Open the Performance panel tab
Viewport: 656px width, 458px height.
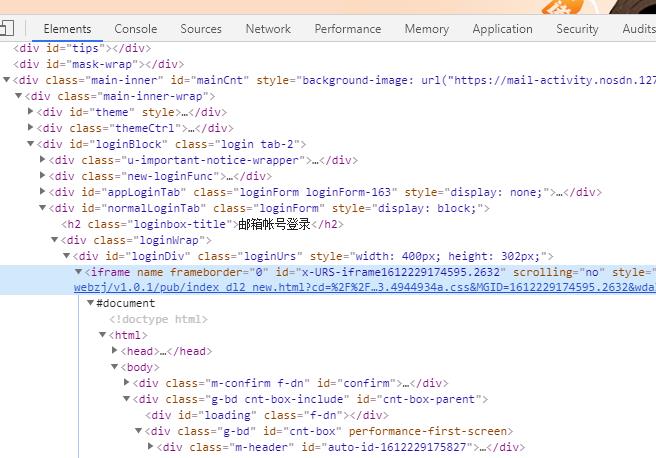coord(348,29)
